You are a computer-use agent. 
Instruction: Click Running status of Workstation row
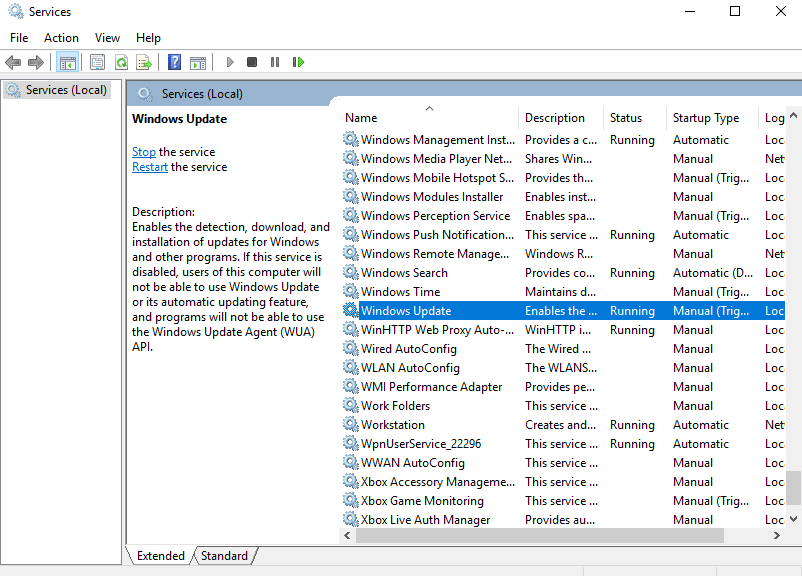point(632,425)
